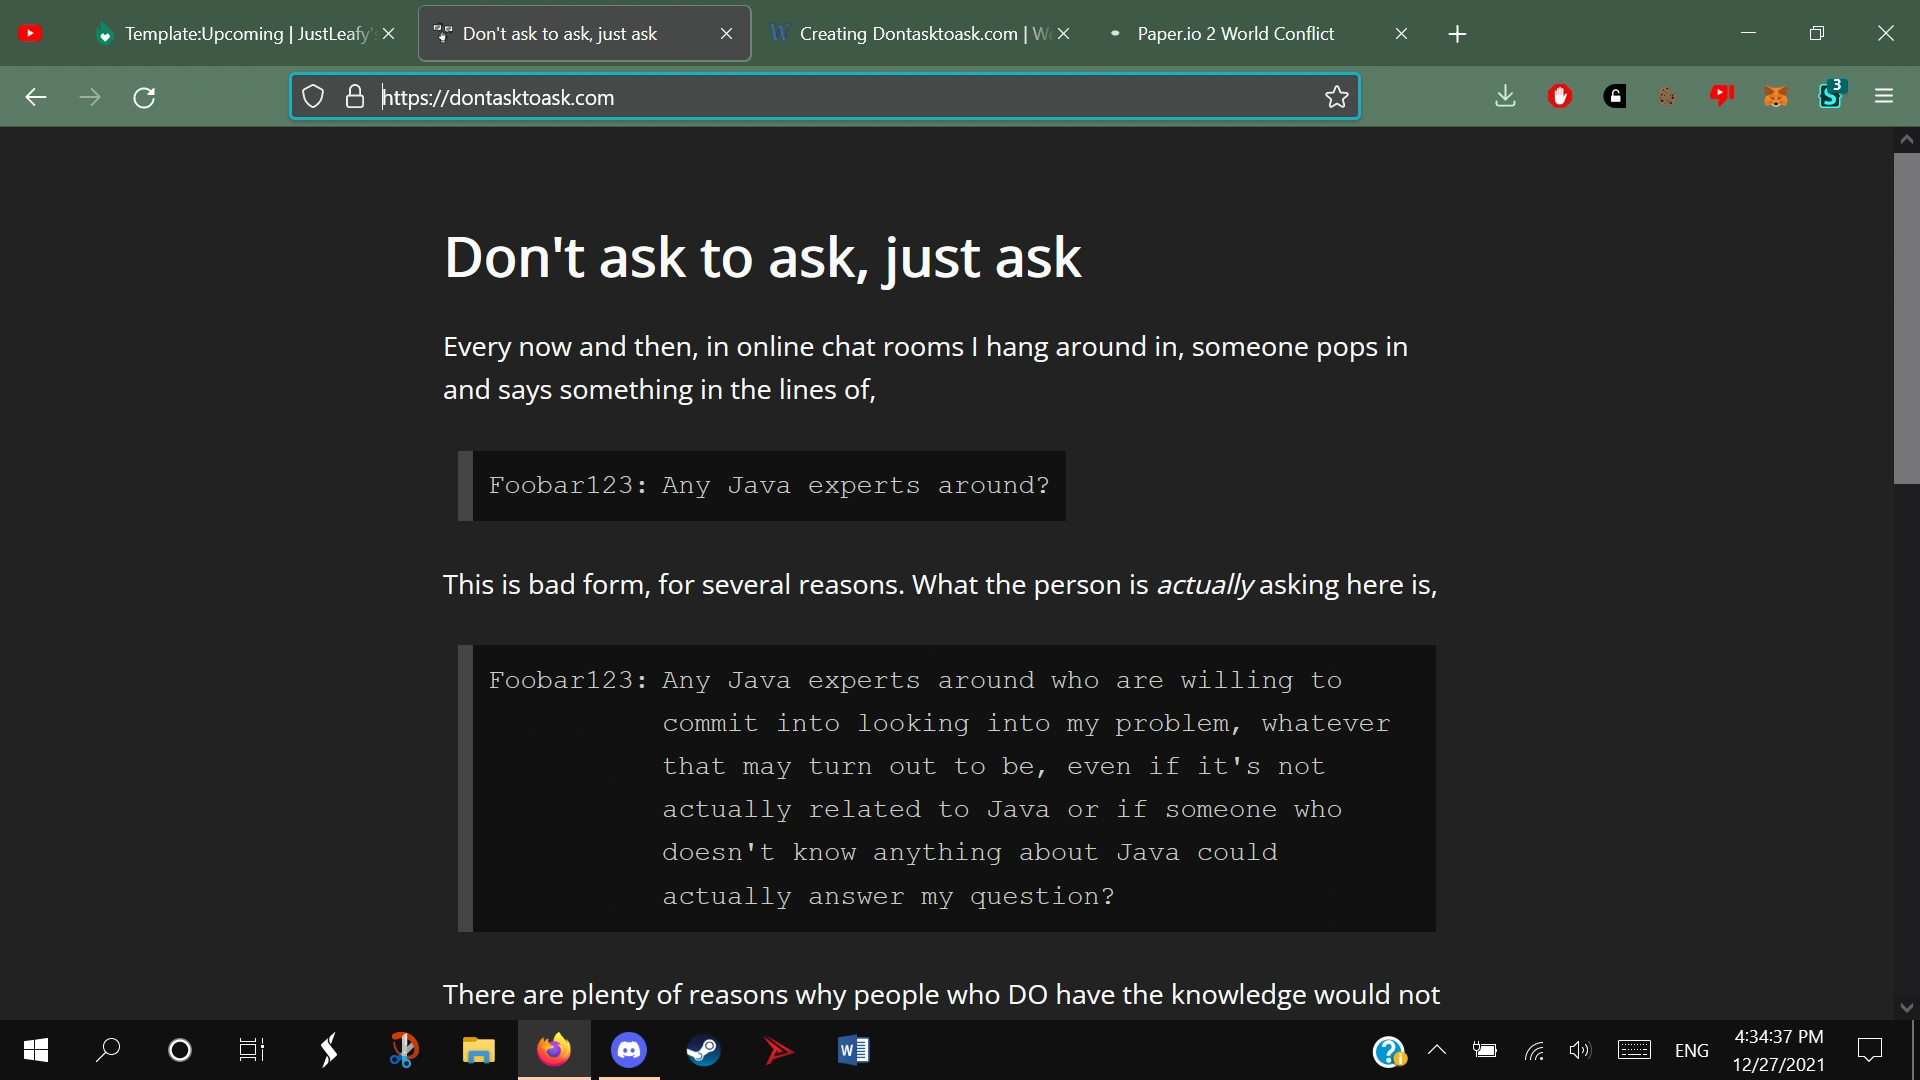
Task: Open the Firefox hamburger menu
Action: pos(1884,97)
